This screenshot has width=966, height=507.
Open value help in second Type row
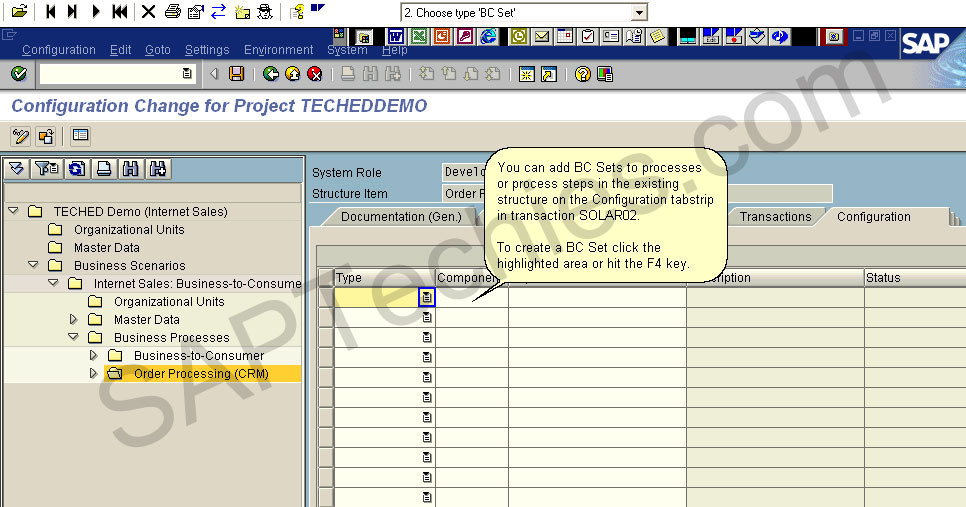pos(426,317)
